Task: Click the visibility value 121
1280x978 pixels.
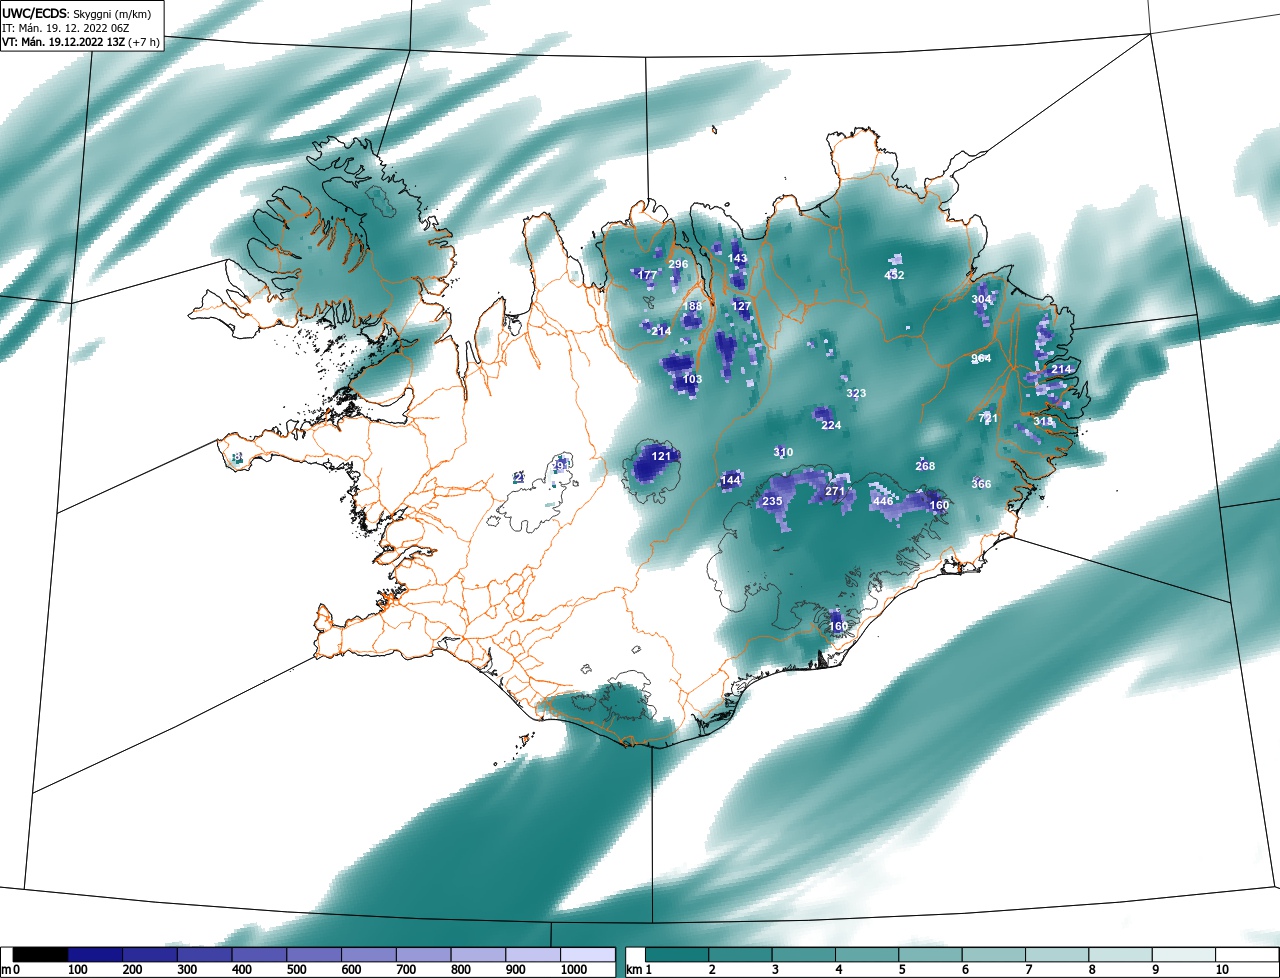Action: coord(661,456)
